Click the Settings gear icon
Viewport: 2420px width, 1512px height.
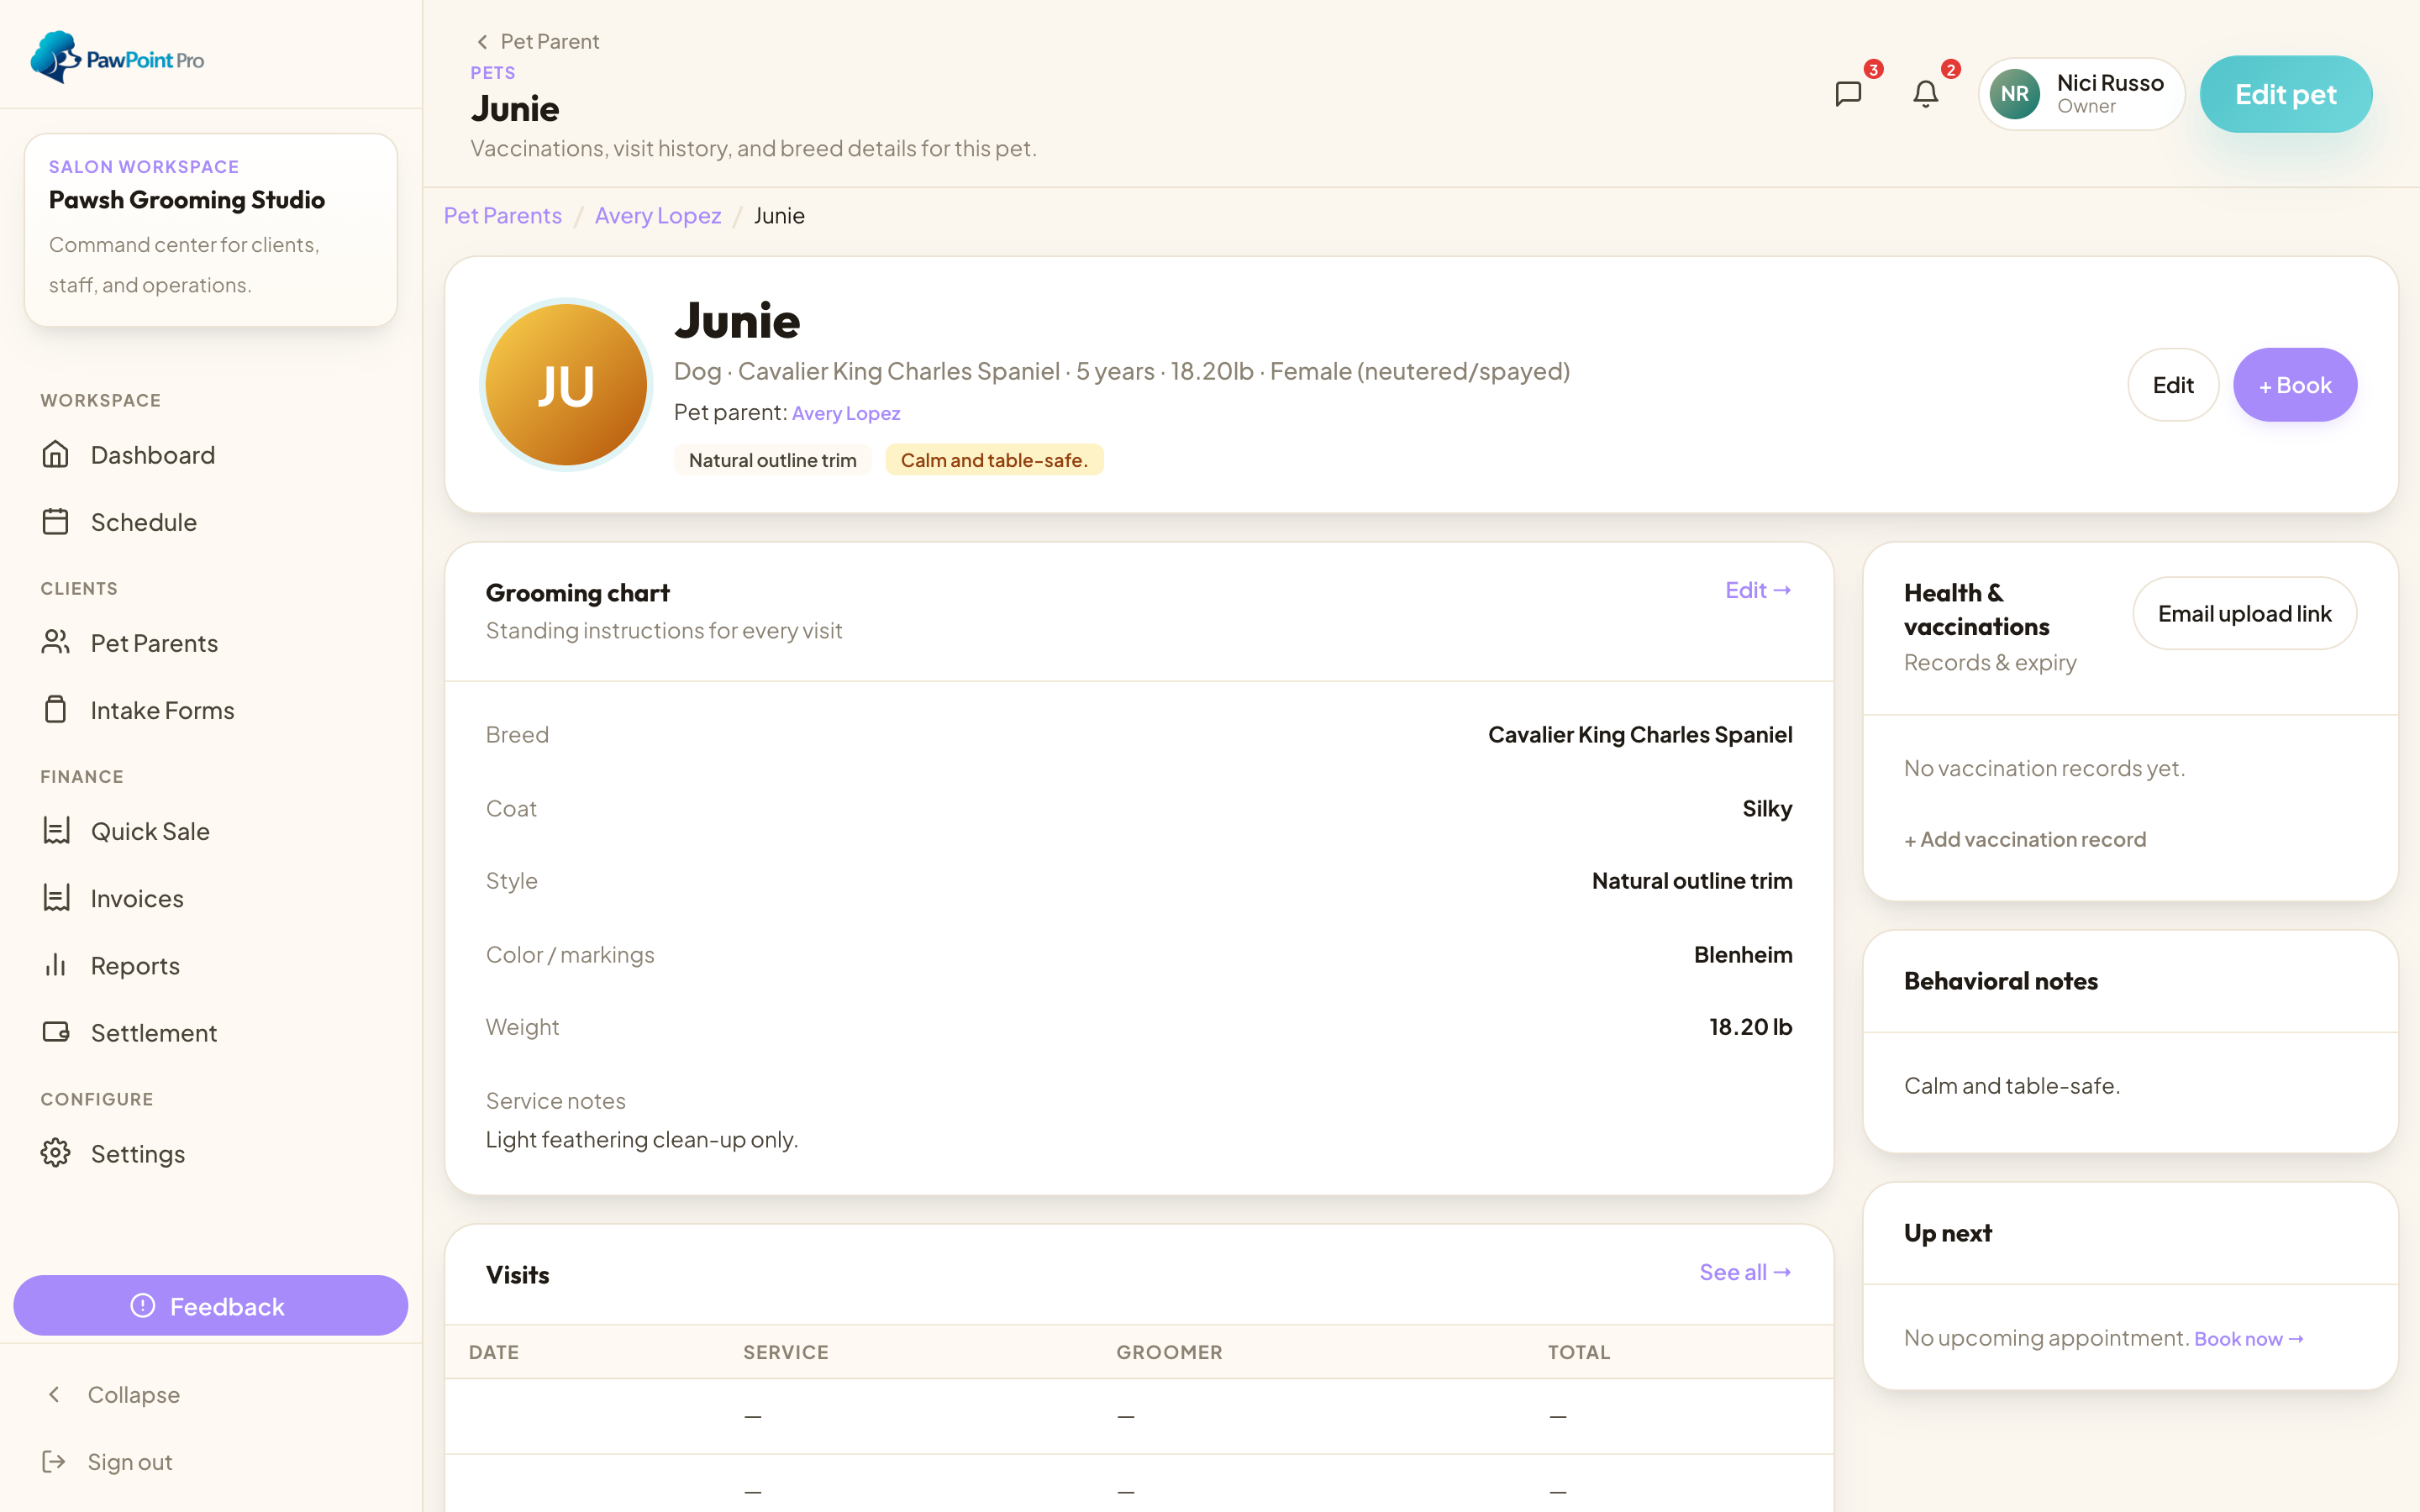pyautogui.click(x=56, y=1153)
